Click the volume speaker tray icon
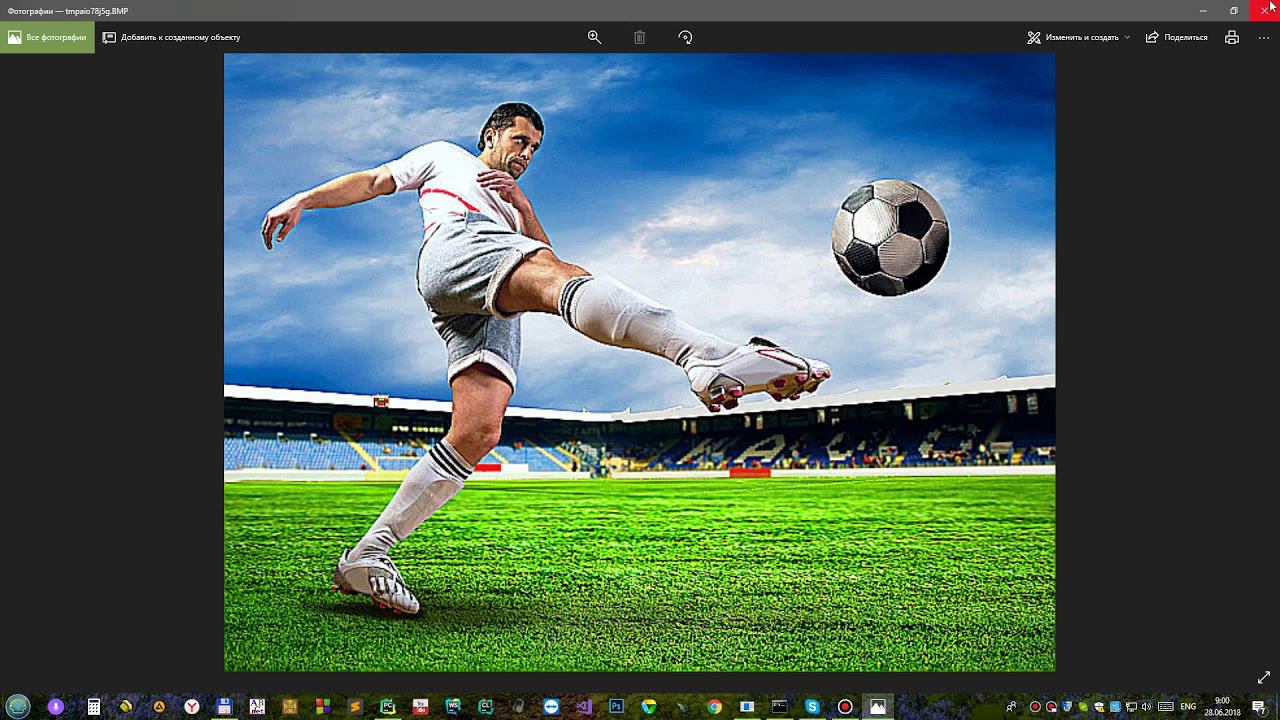Image resolution: width=1280 pixels, height=720 pixels. pyautogui.click(x=1147, y=707)
